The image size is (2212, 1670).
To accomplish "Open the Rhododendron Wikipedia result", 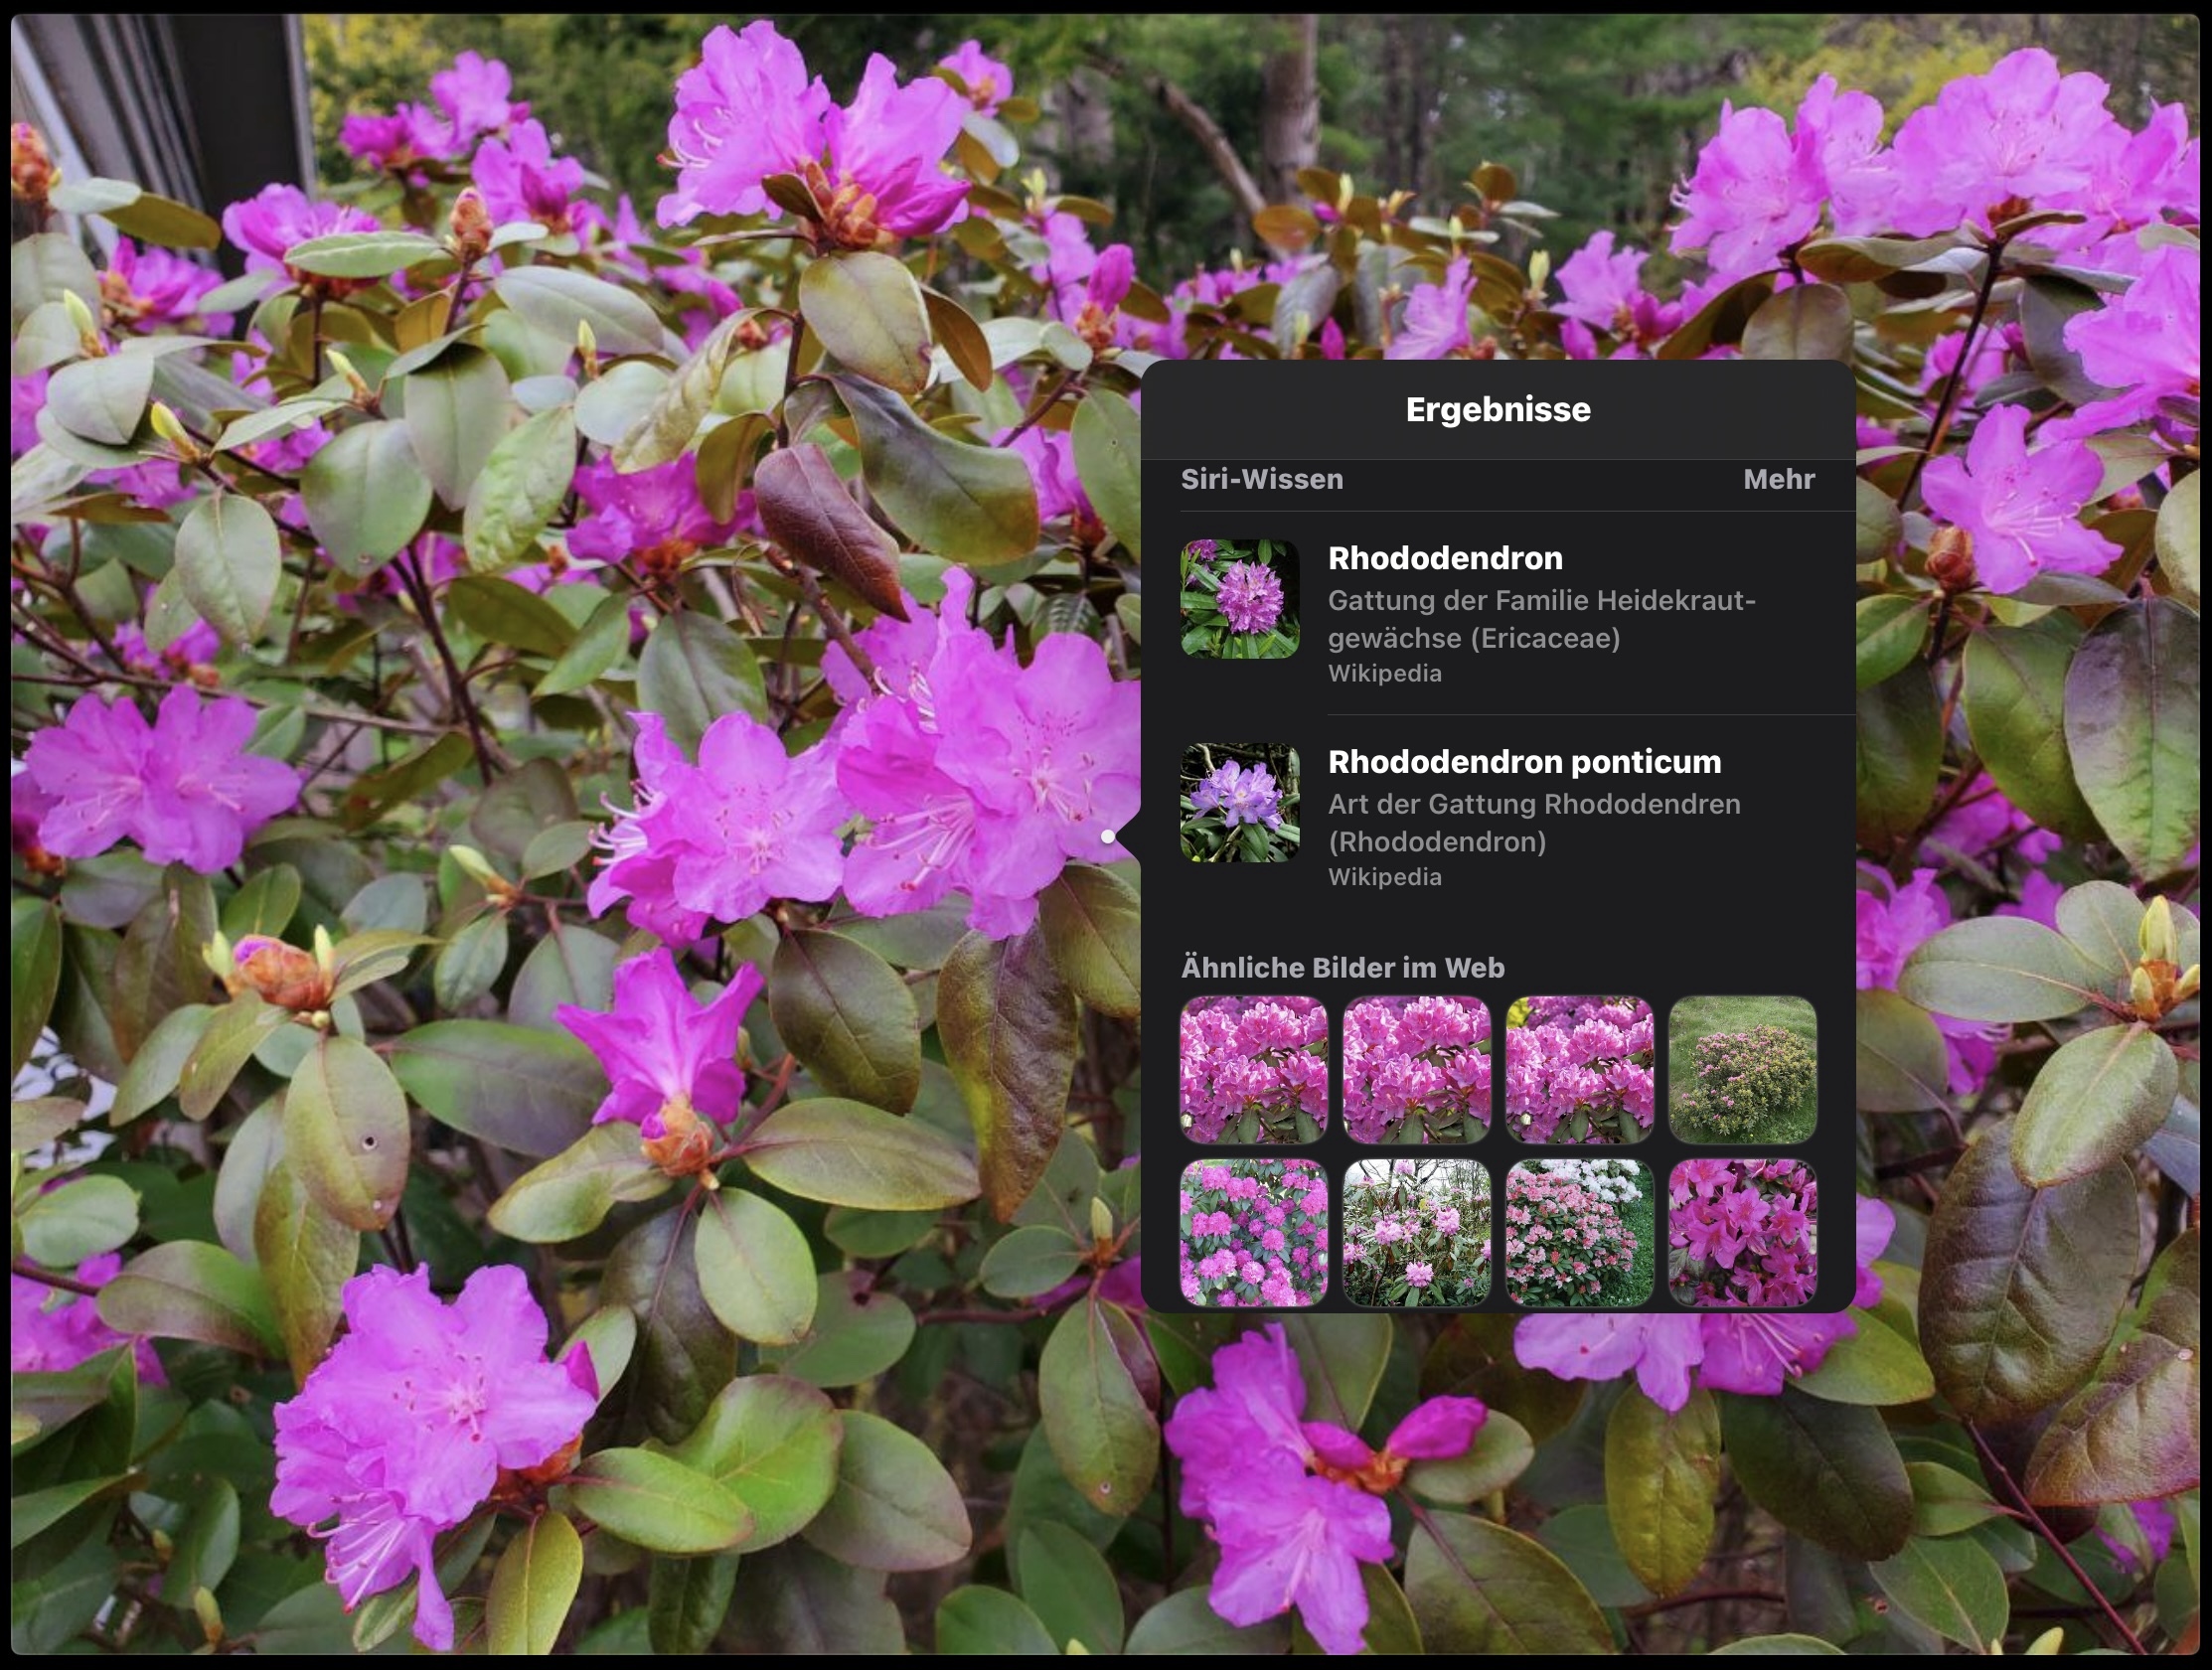I will (1498, 613).
